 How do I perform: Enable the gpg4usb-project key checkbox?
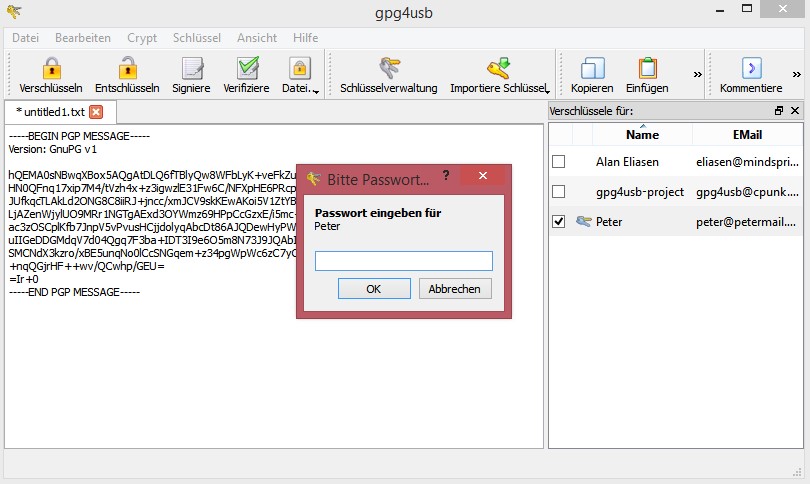coord(559,191)
